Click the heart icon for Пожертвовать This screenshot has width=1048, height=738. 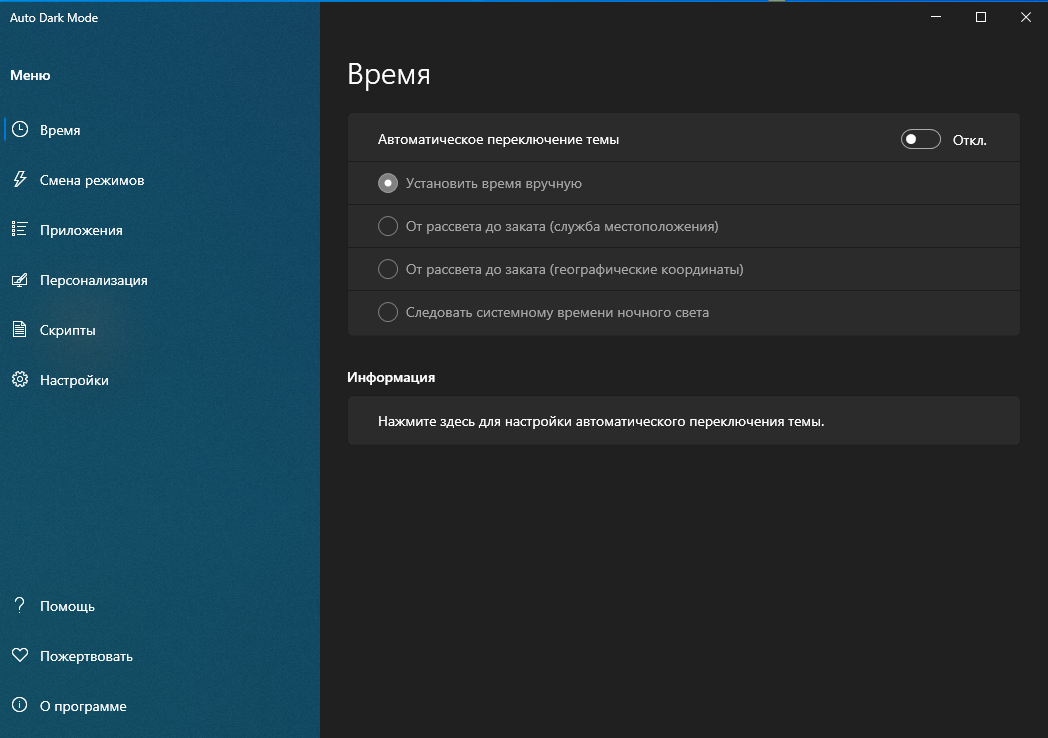(20, 655)
